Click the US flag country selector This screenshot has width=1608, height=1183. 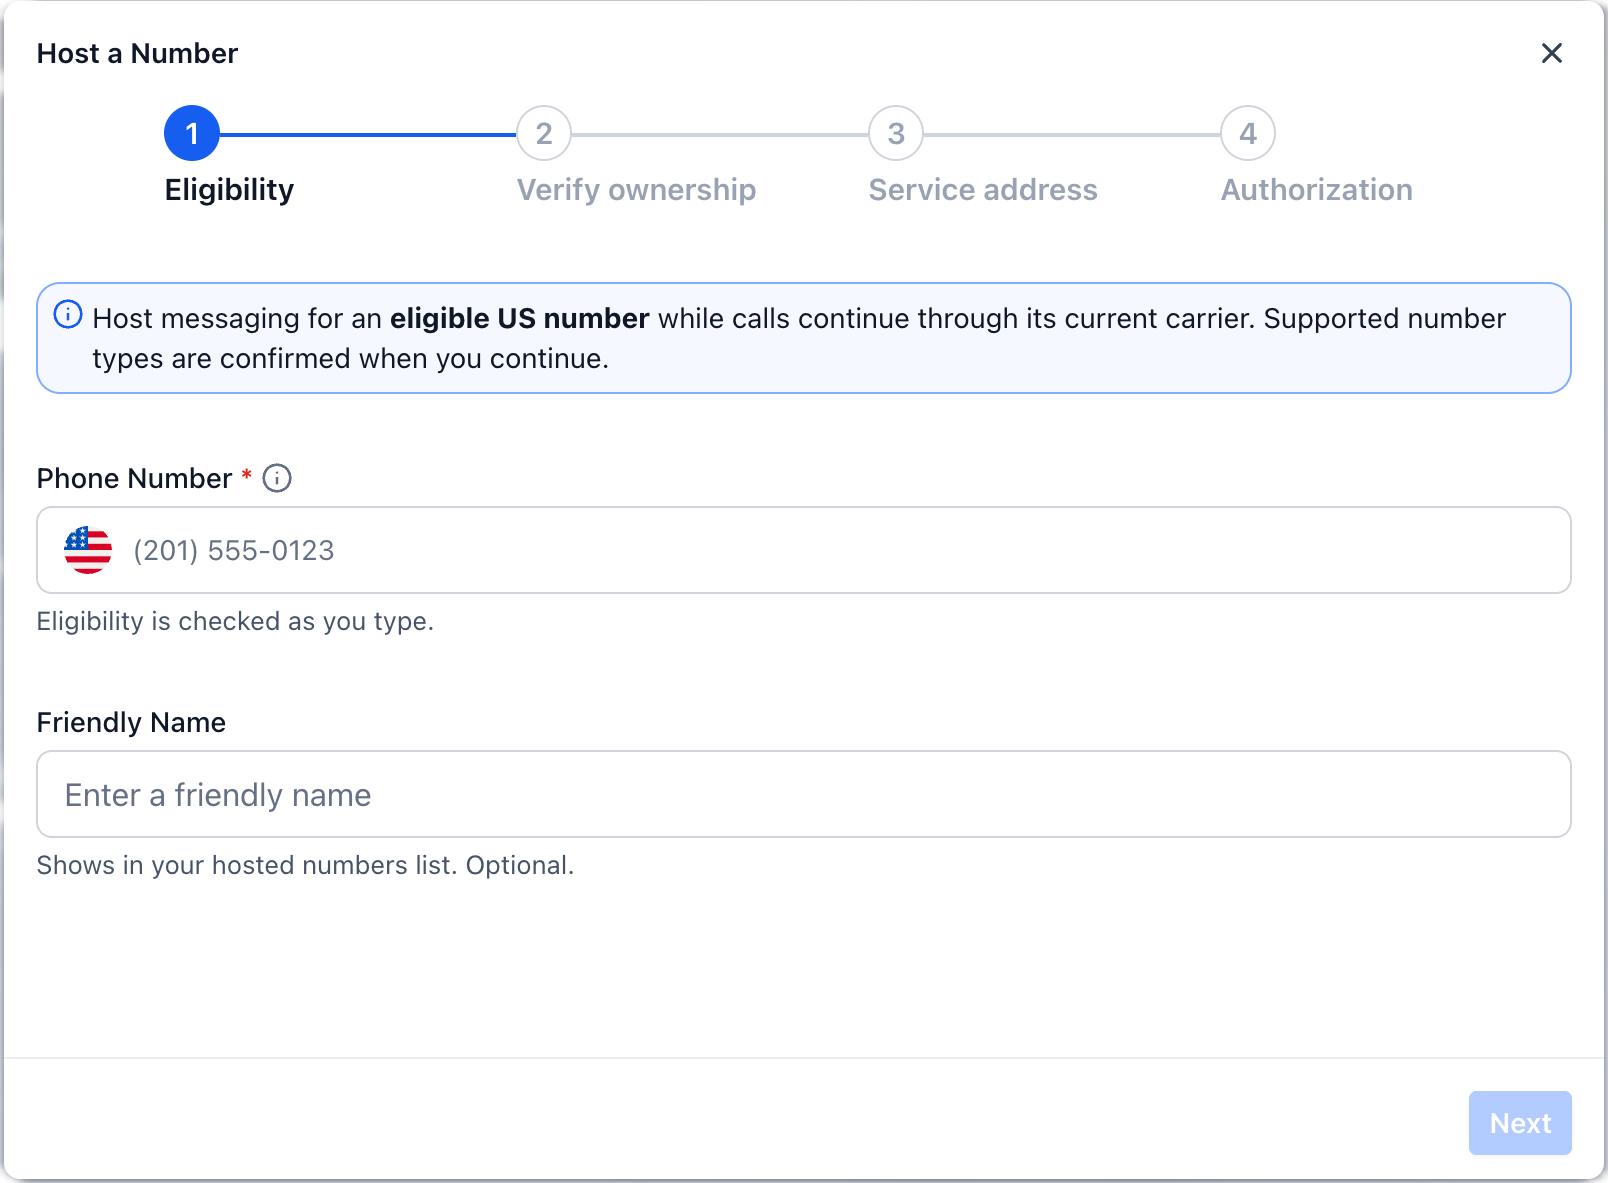point(88,550)
